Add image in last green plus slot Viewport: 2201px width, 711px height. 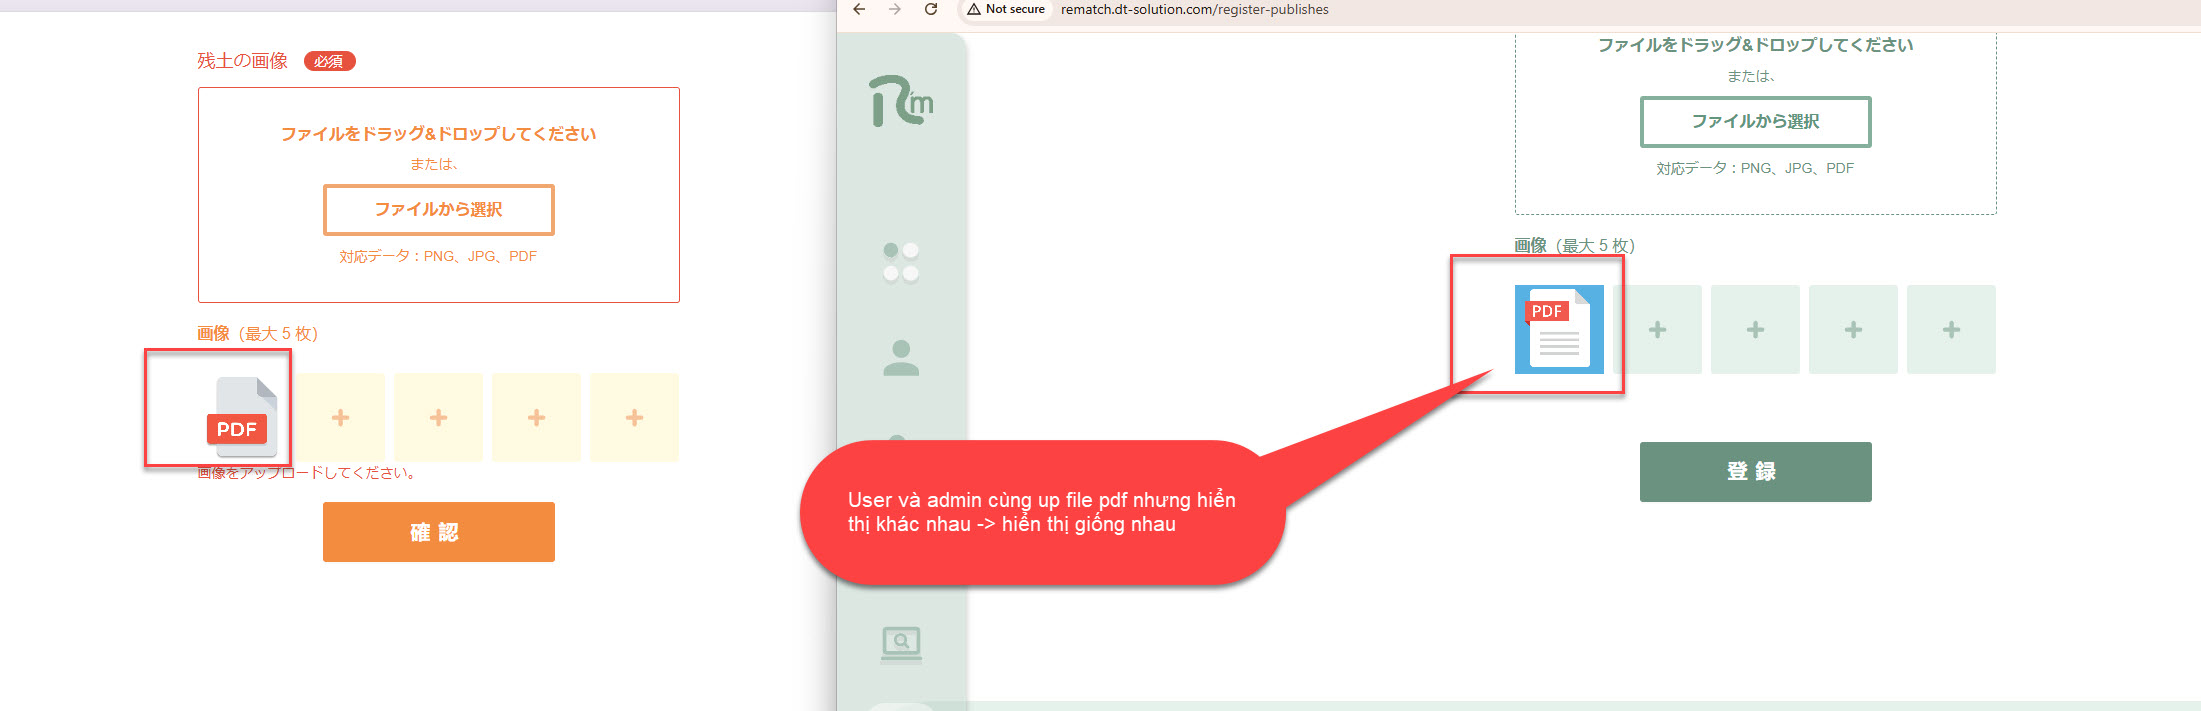coord(1951,330)
